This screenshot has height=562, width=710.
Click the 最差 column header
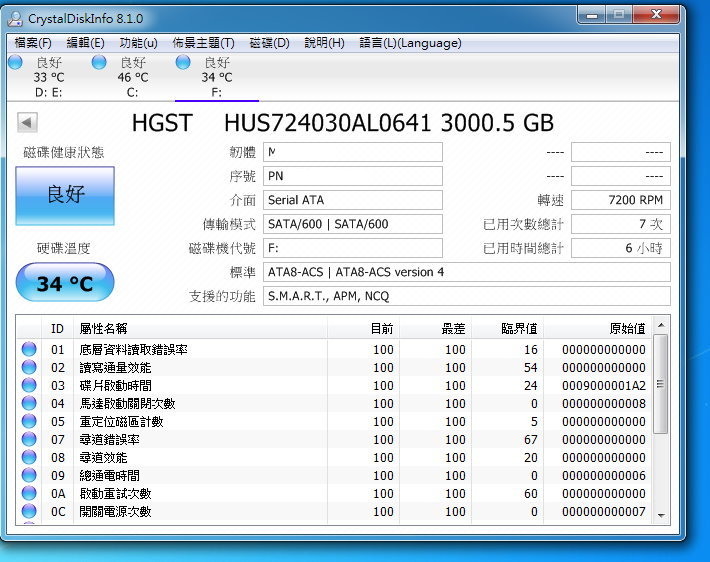tap(436, 328)
